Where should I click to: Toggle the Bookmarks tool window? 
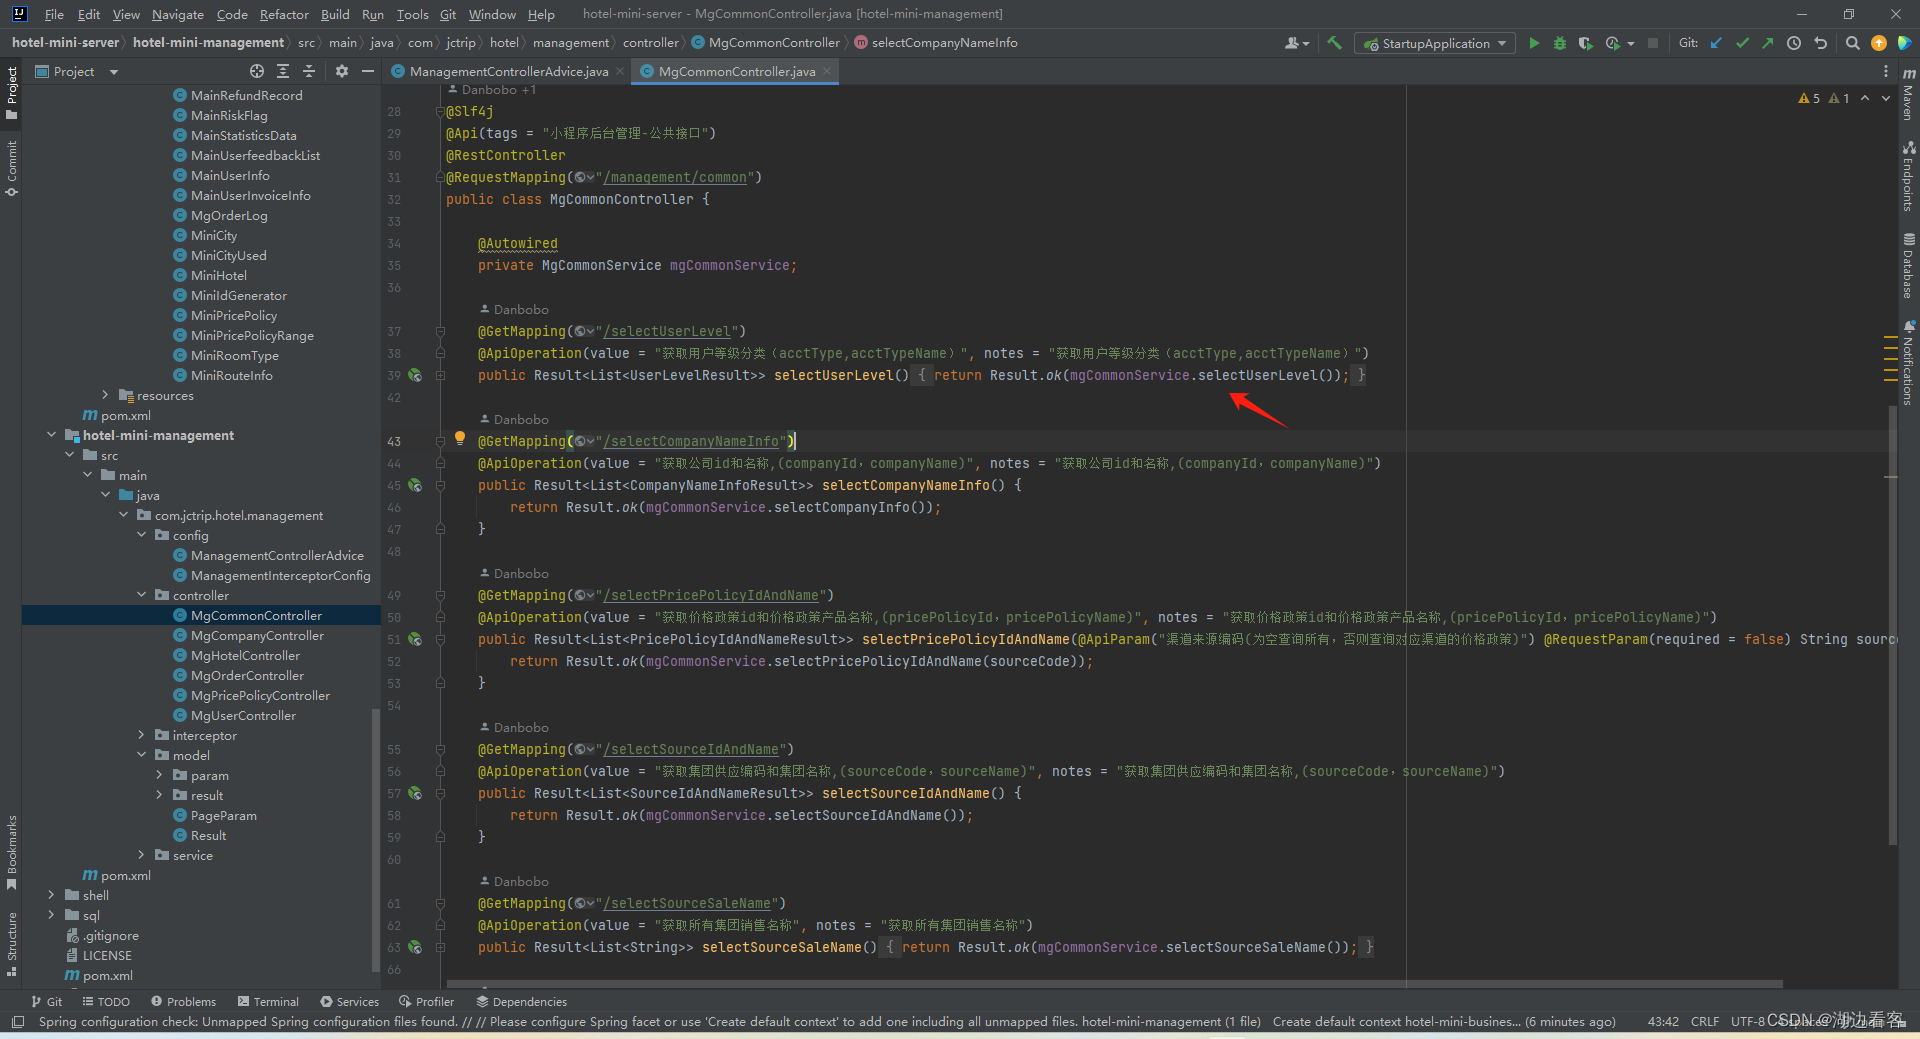(x=12, y=851)
